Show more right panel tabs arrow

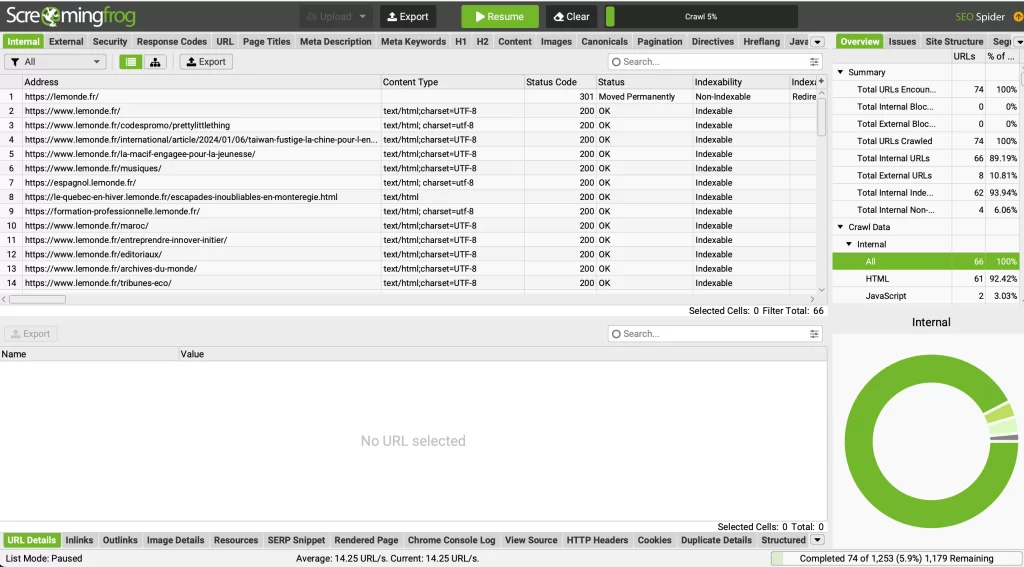[x=1019, y=42]
